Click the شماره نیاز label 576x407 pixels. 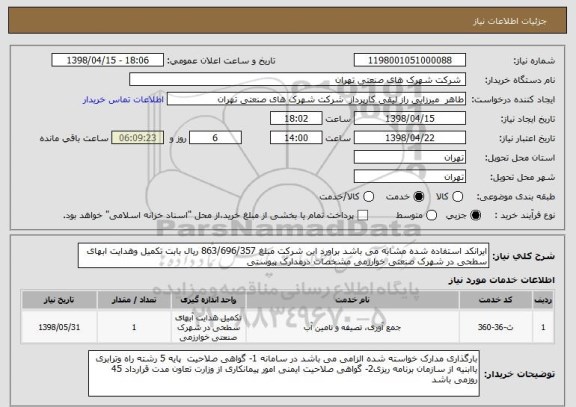[x=534, y=61]
